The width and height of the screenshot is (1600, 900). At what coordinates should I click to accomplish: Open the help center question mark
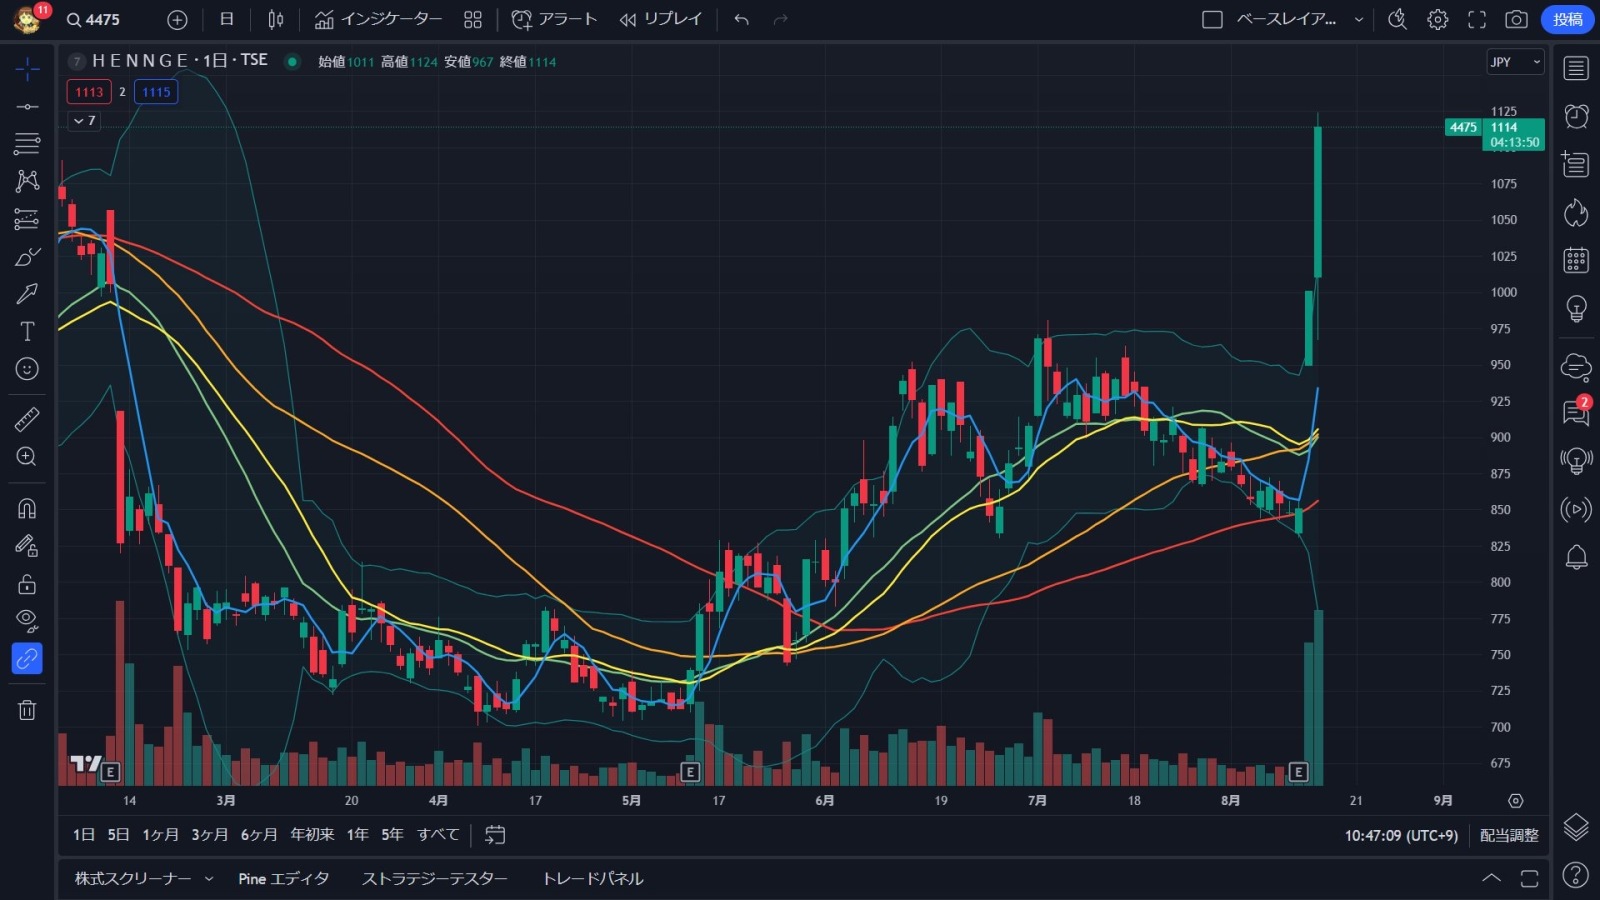pos(1576,875)
